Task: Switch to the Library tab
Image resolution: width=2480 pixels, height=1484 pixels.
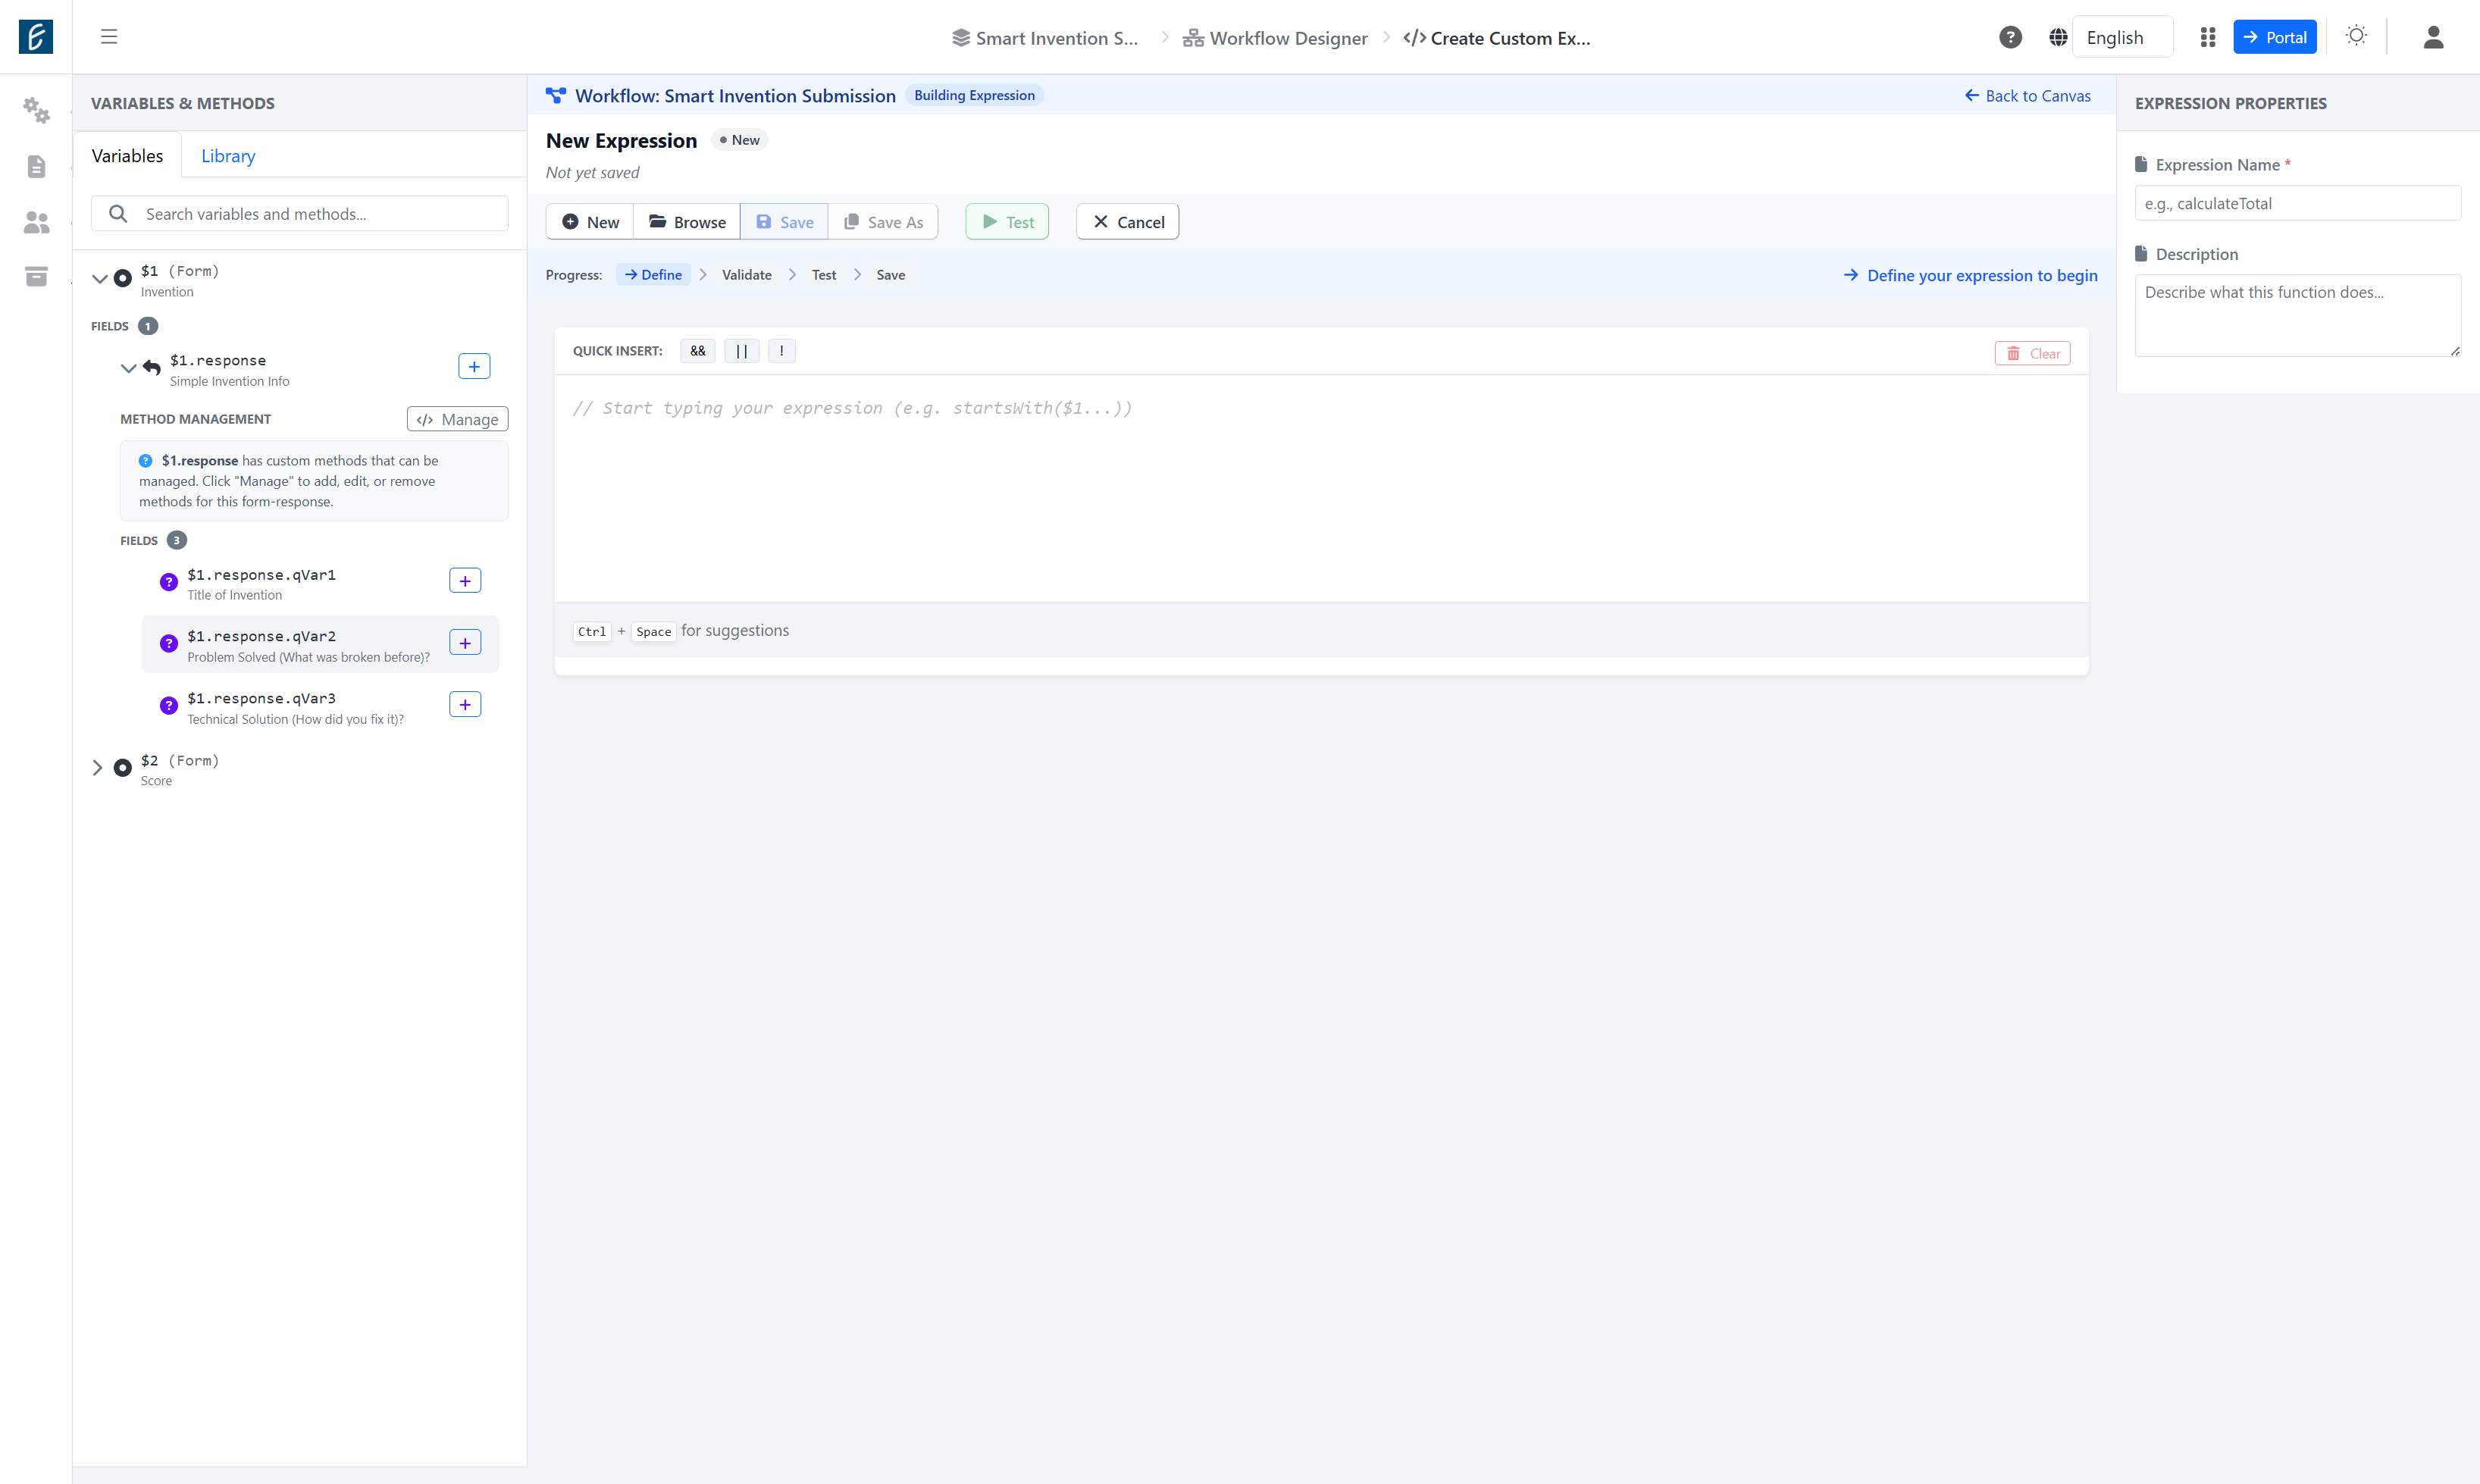Action: [x=228, y=155]
